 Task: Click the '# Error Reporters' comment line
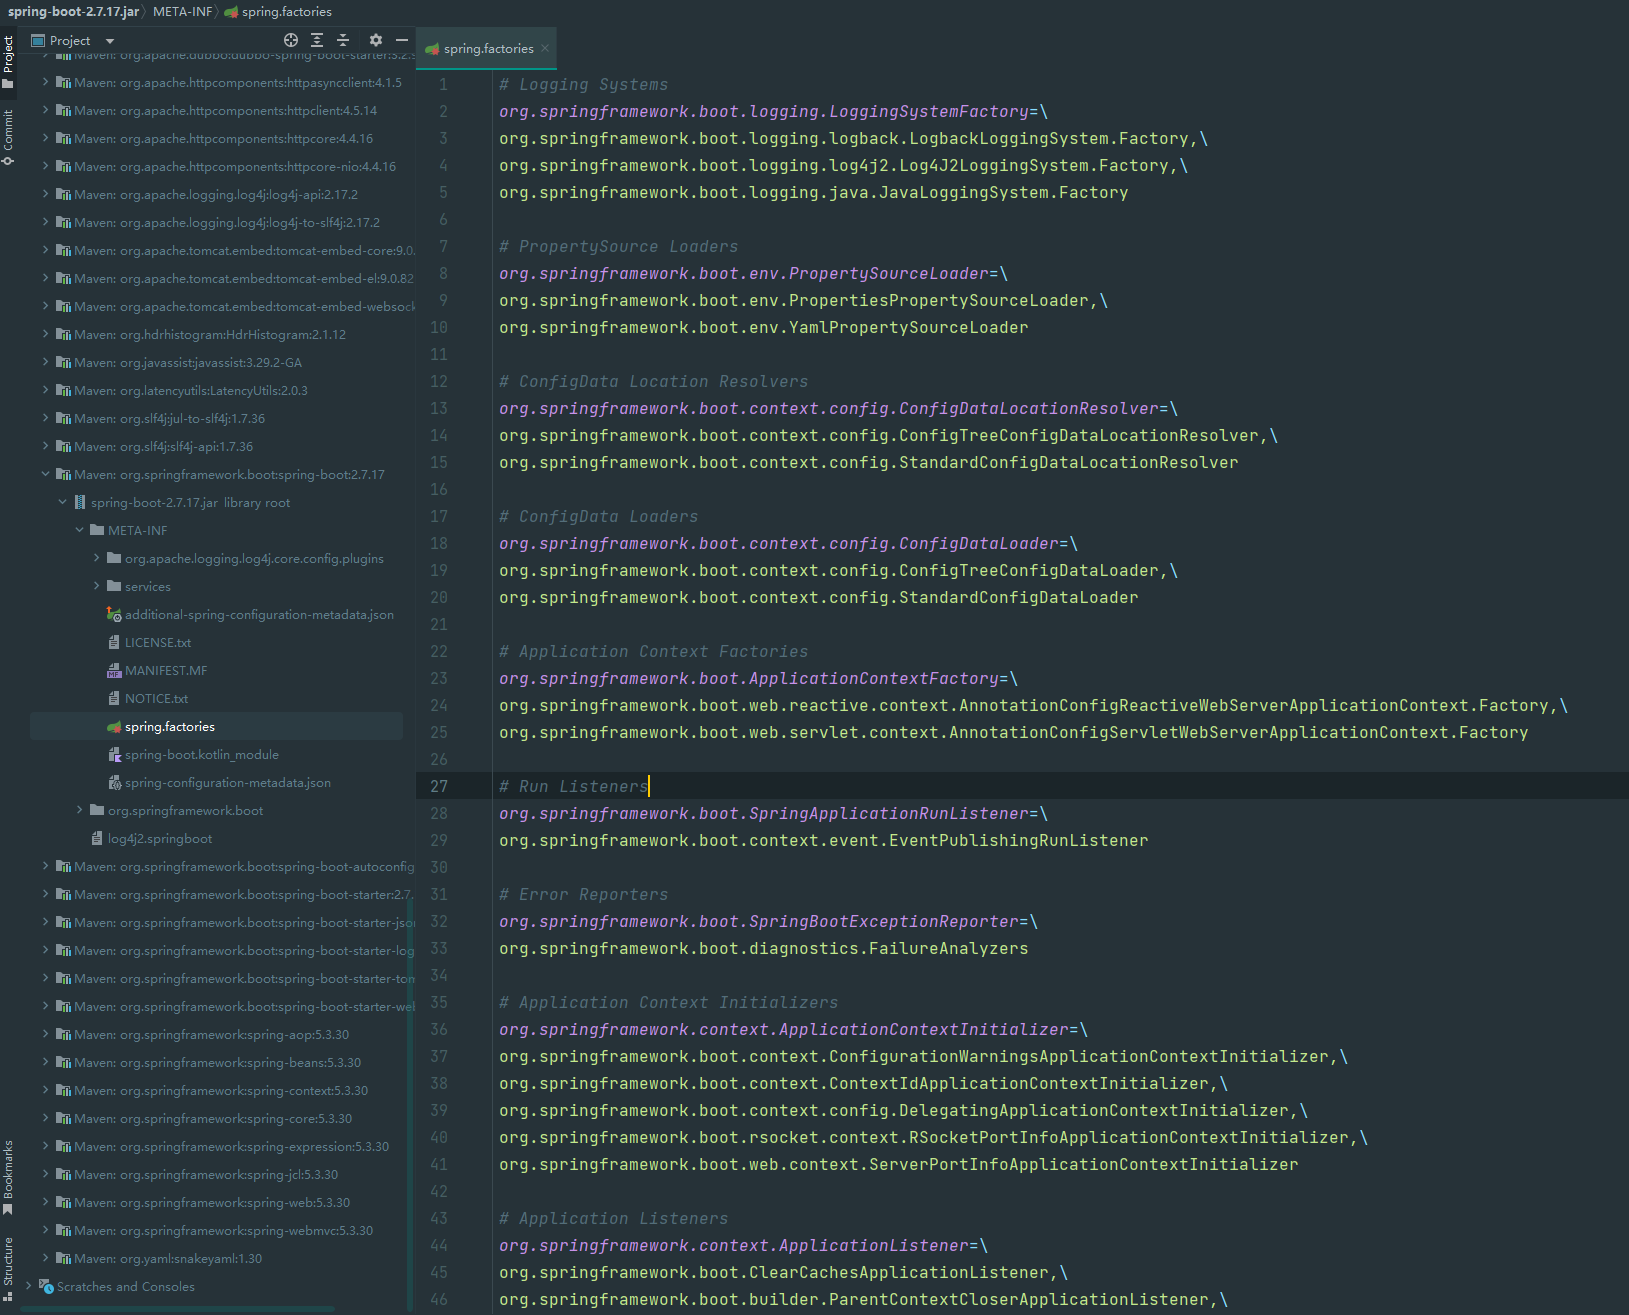click(x=584, y=894)
